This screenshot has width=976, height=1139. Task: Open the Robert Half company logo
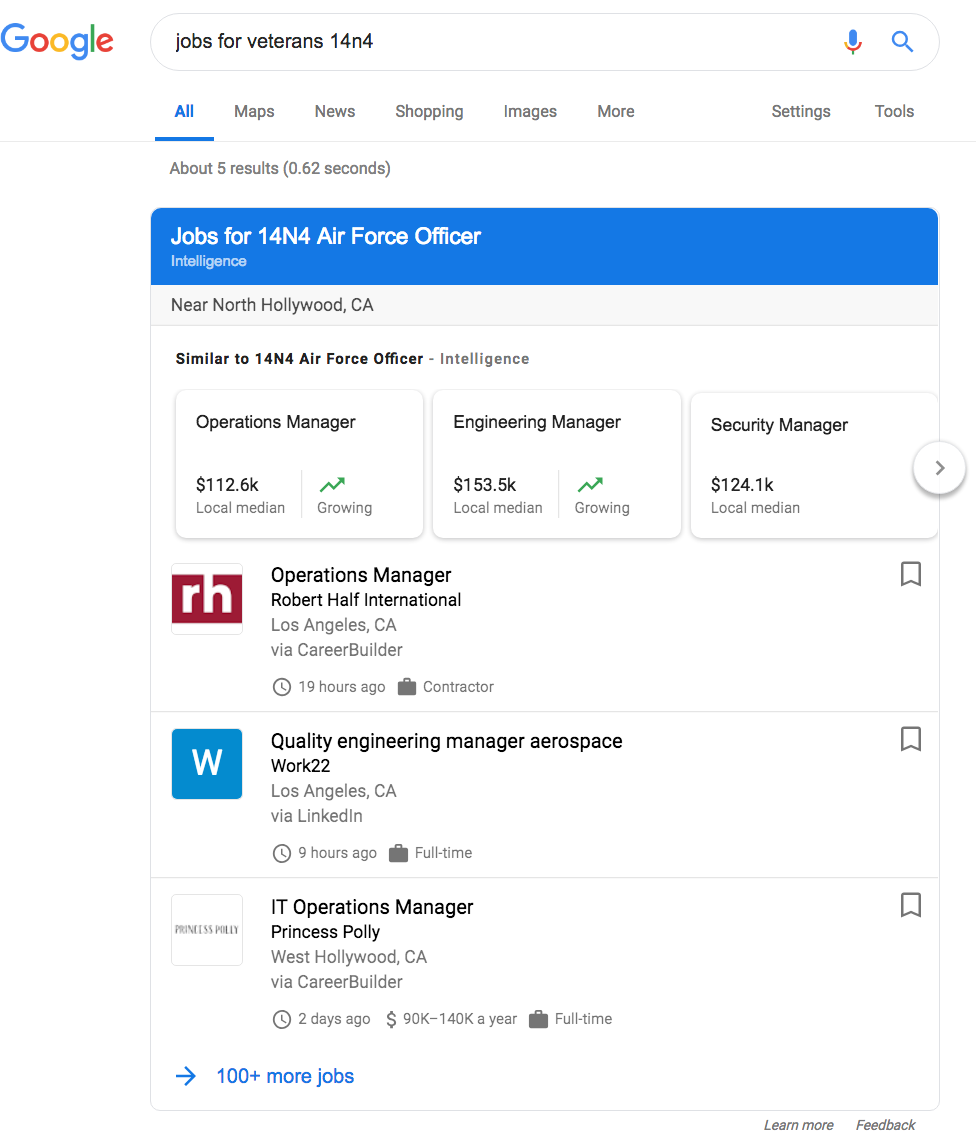coord(207,599)
